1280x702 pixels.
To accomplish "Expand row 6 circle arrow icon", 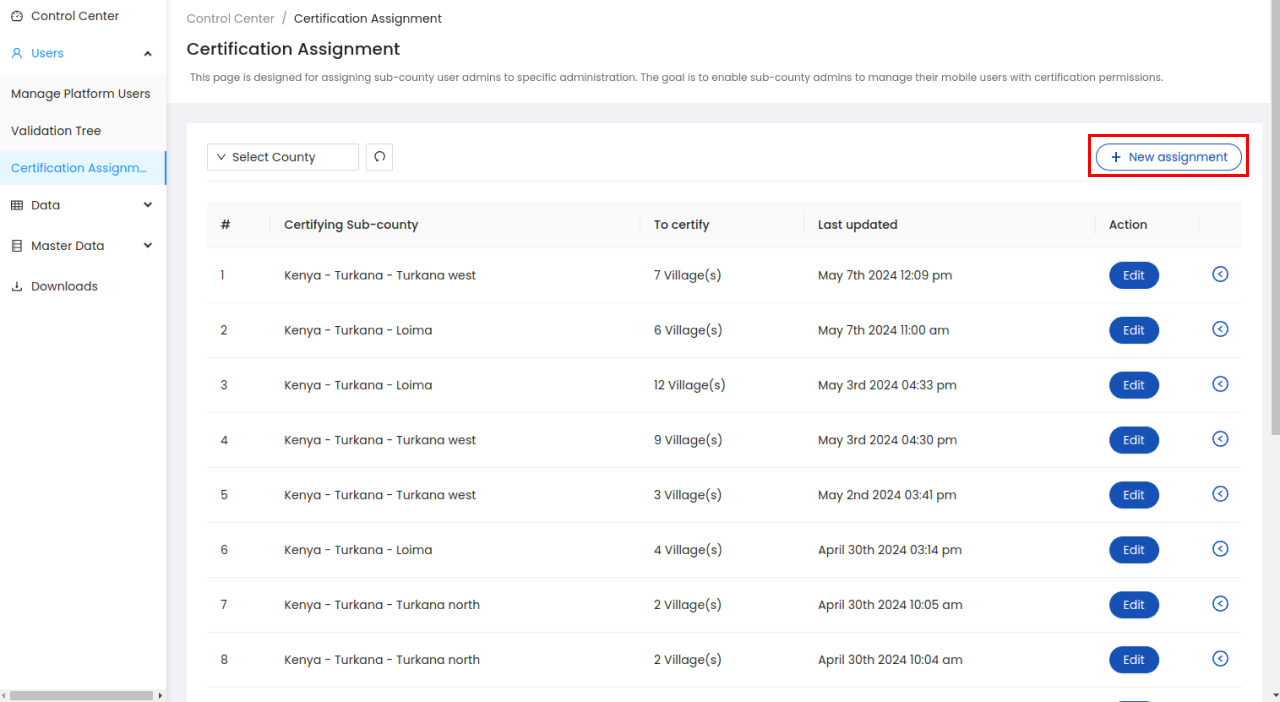I will pyautogui.click(x=1220, y=549).
